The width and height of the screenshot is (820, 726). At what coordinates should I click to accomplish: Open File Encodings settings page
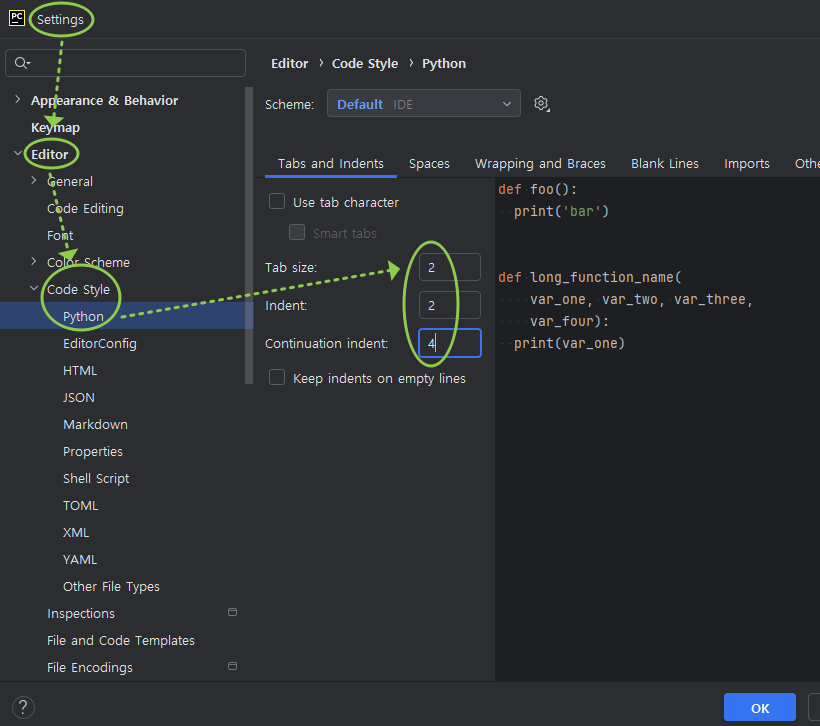(89, 667)
